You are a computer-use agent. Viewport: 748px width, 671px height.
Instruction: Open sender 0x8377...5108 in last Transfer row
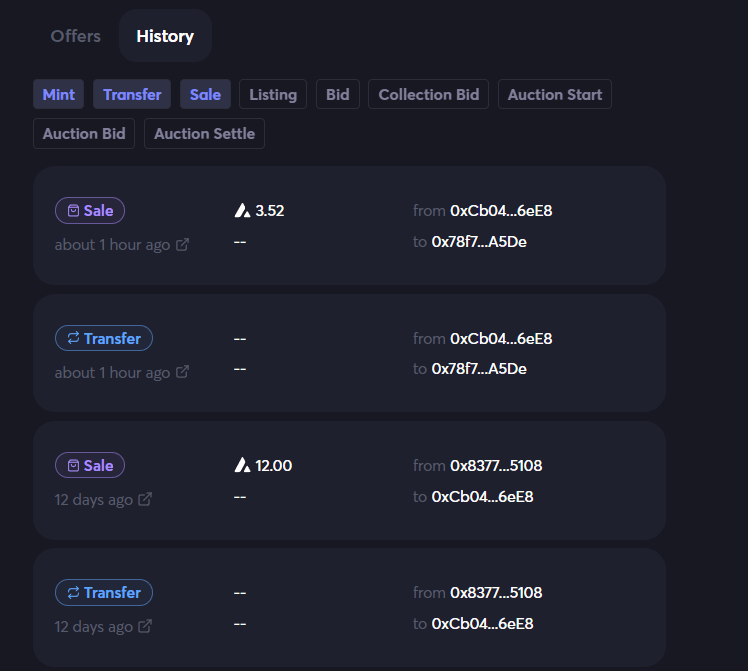[x=496, y=592]
